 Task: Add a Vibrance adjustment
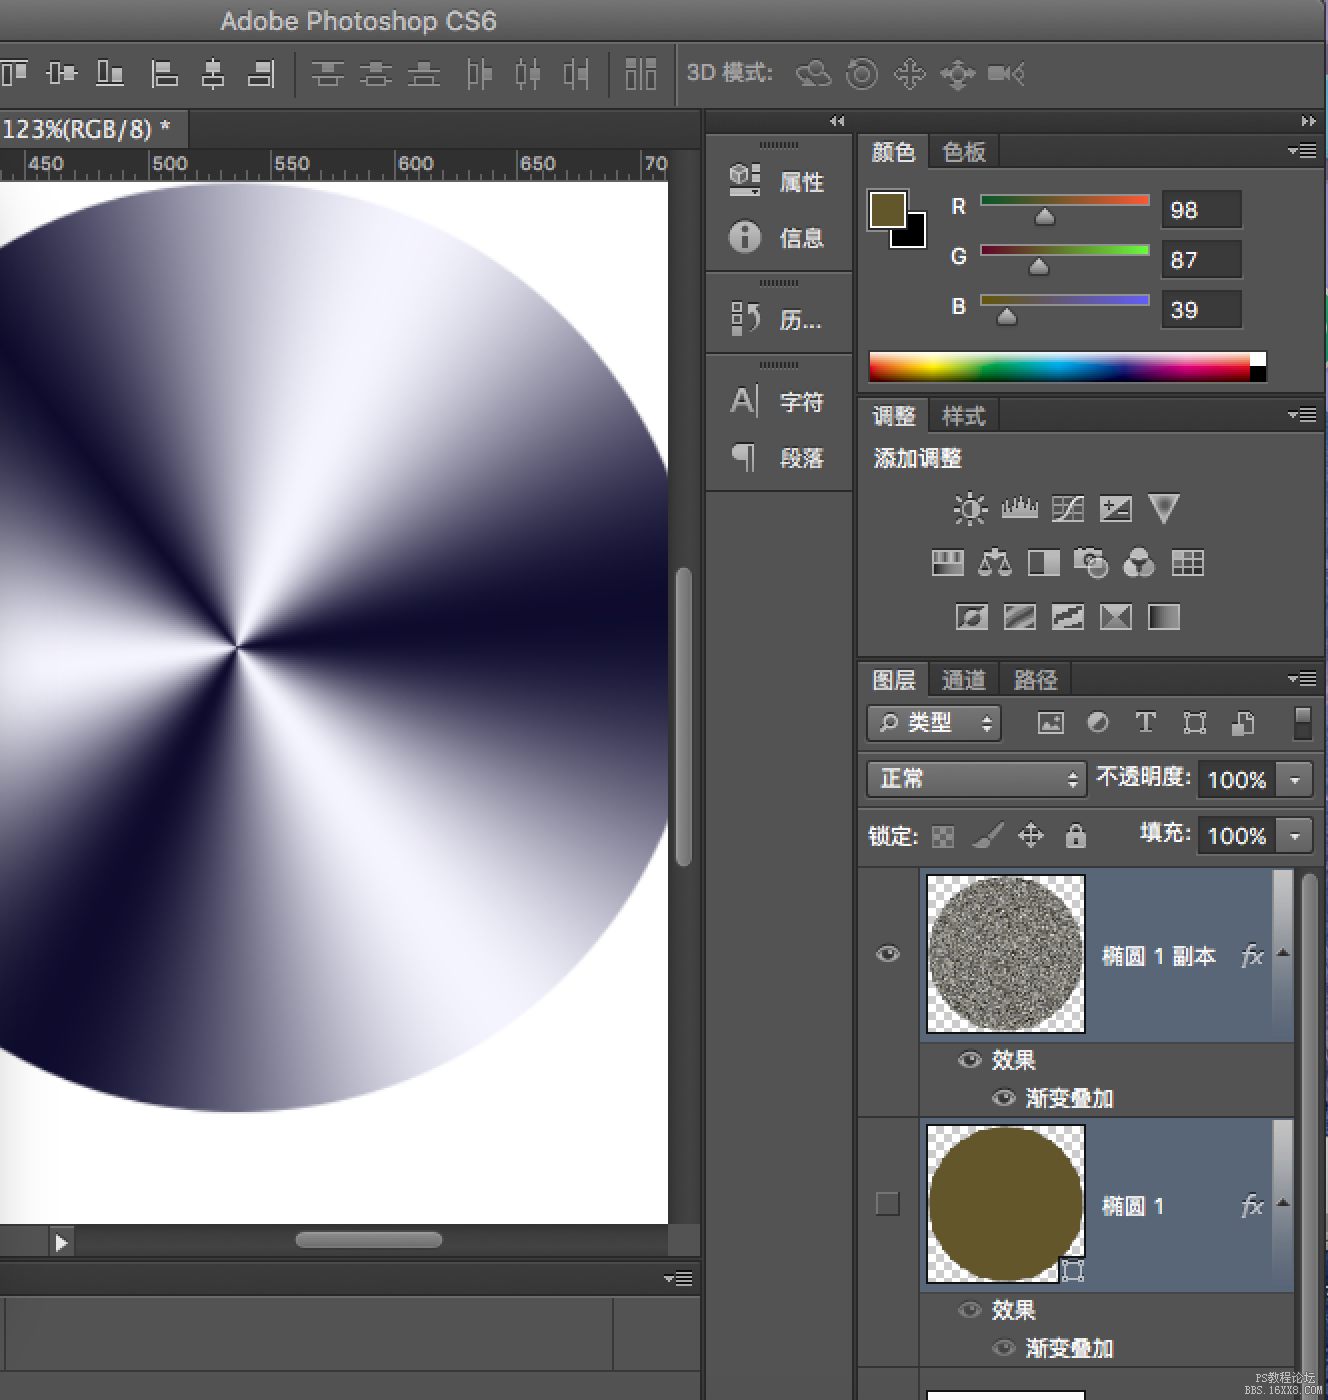[1163, 509]
